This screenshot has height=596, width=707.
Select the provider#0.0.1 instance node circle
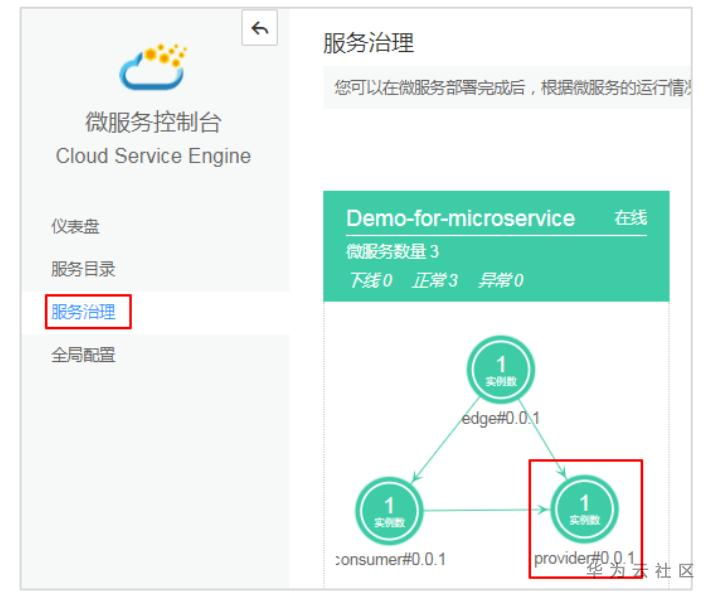tap(584, 509)
